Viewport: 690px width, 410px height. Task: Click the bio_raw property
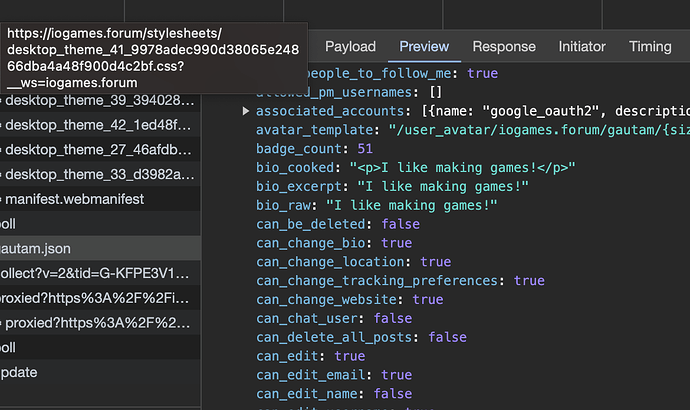click(x=377, y=205)
